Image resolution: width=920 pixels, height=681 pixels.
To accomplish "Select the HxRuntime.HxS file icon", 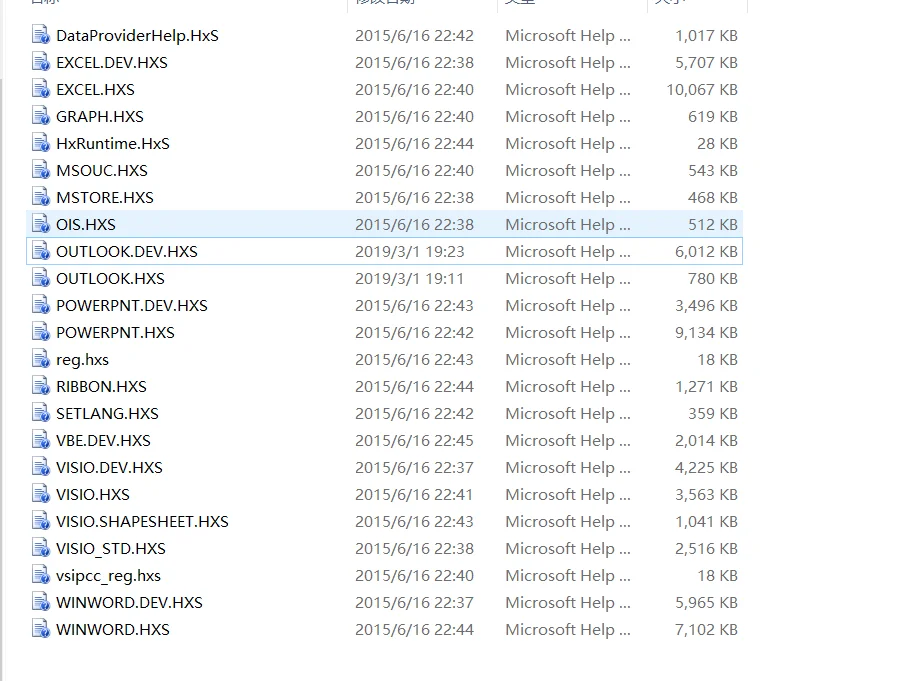I will (x=40, y=143).
